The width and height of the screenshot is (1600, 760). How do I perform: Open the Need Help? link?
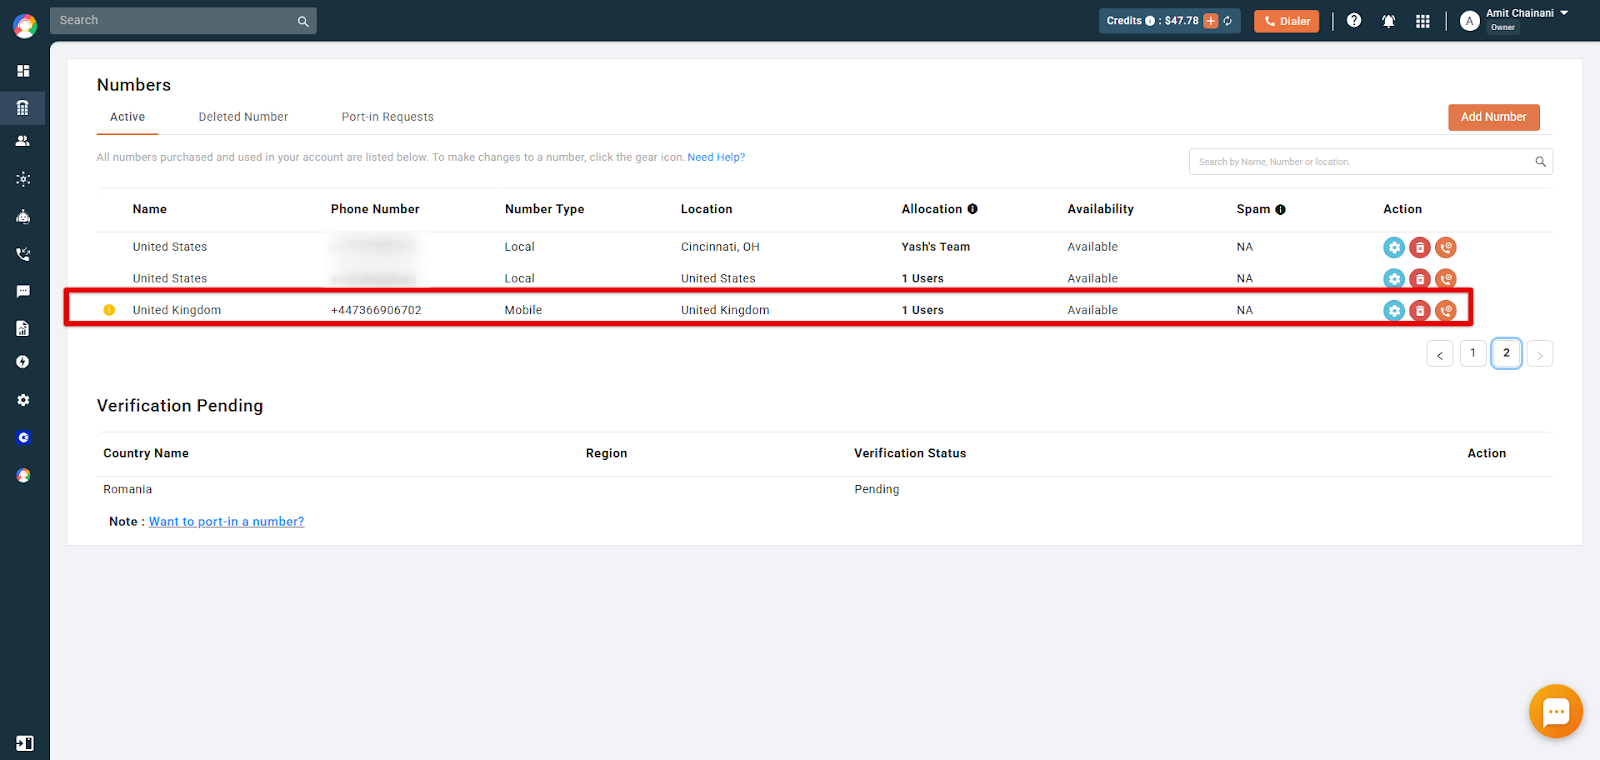(716, 158)
